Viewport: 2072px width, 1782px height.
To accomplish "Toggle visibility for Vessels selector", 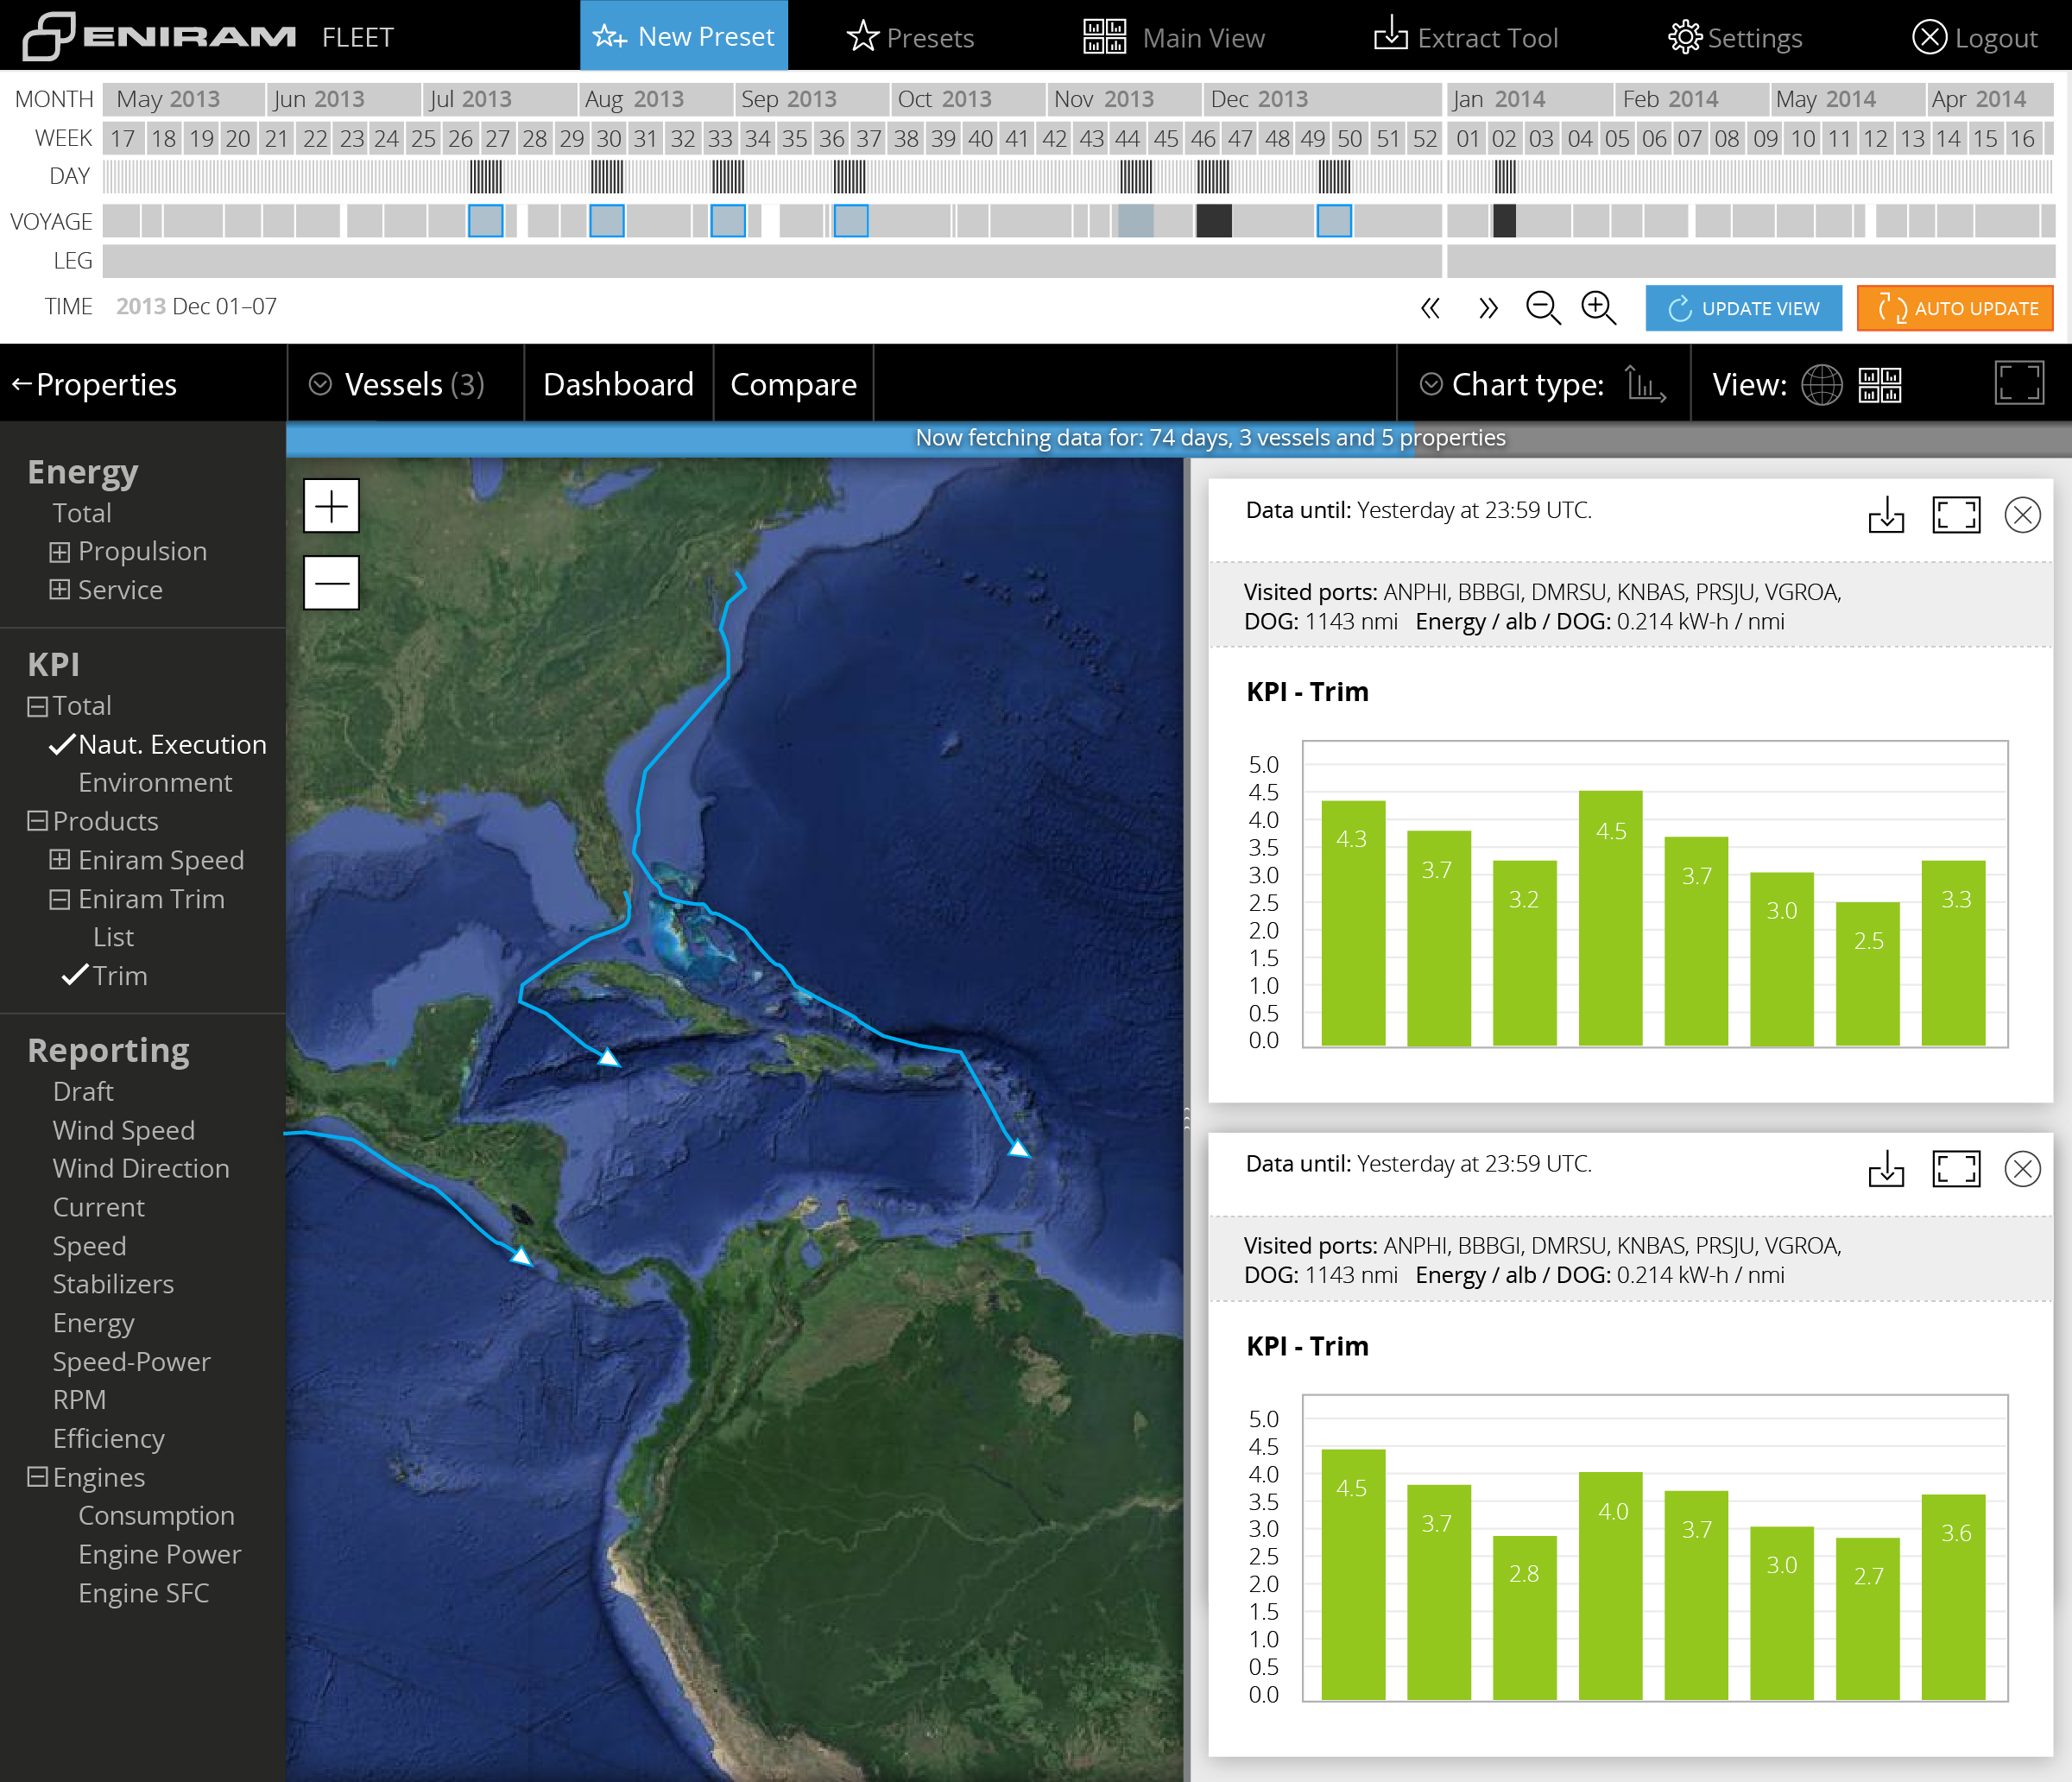I will [320, 382].
